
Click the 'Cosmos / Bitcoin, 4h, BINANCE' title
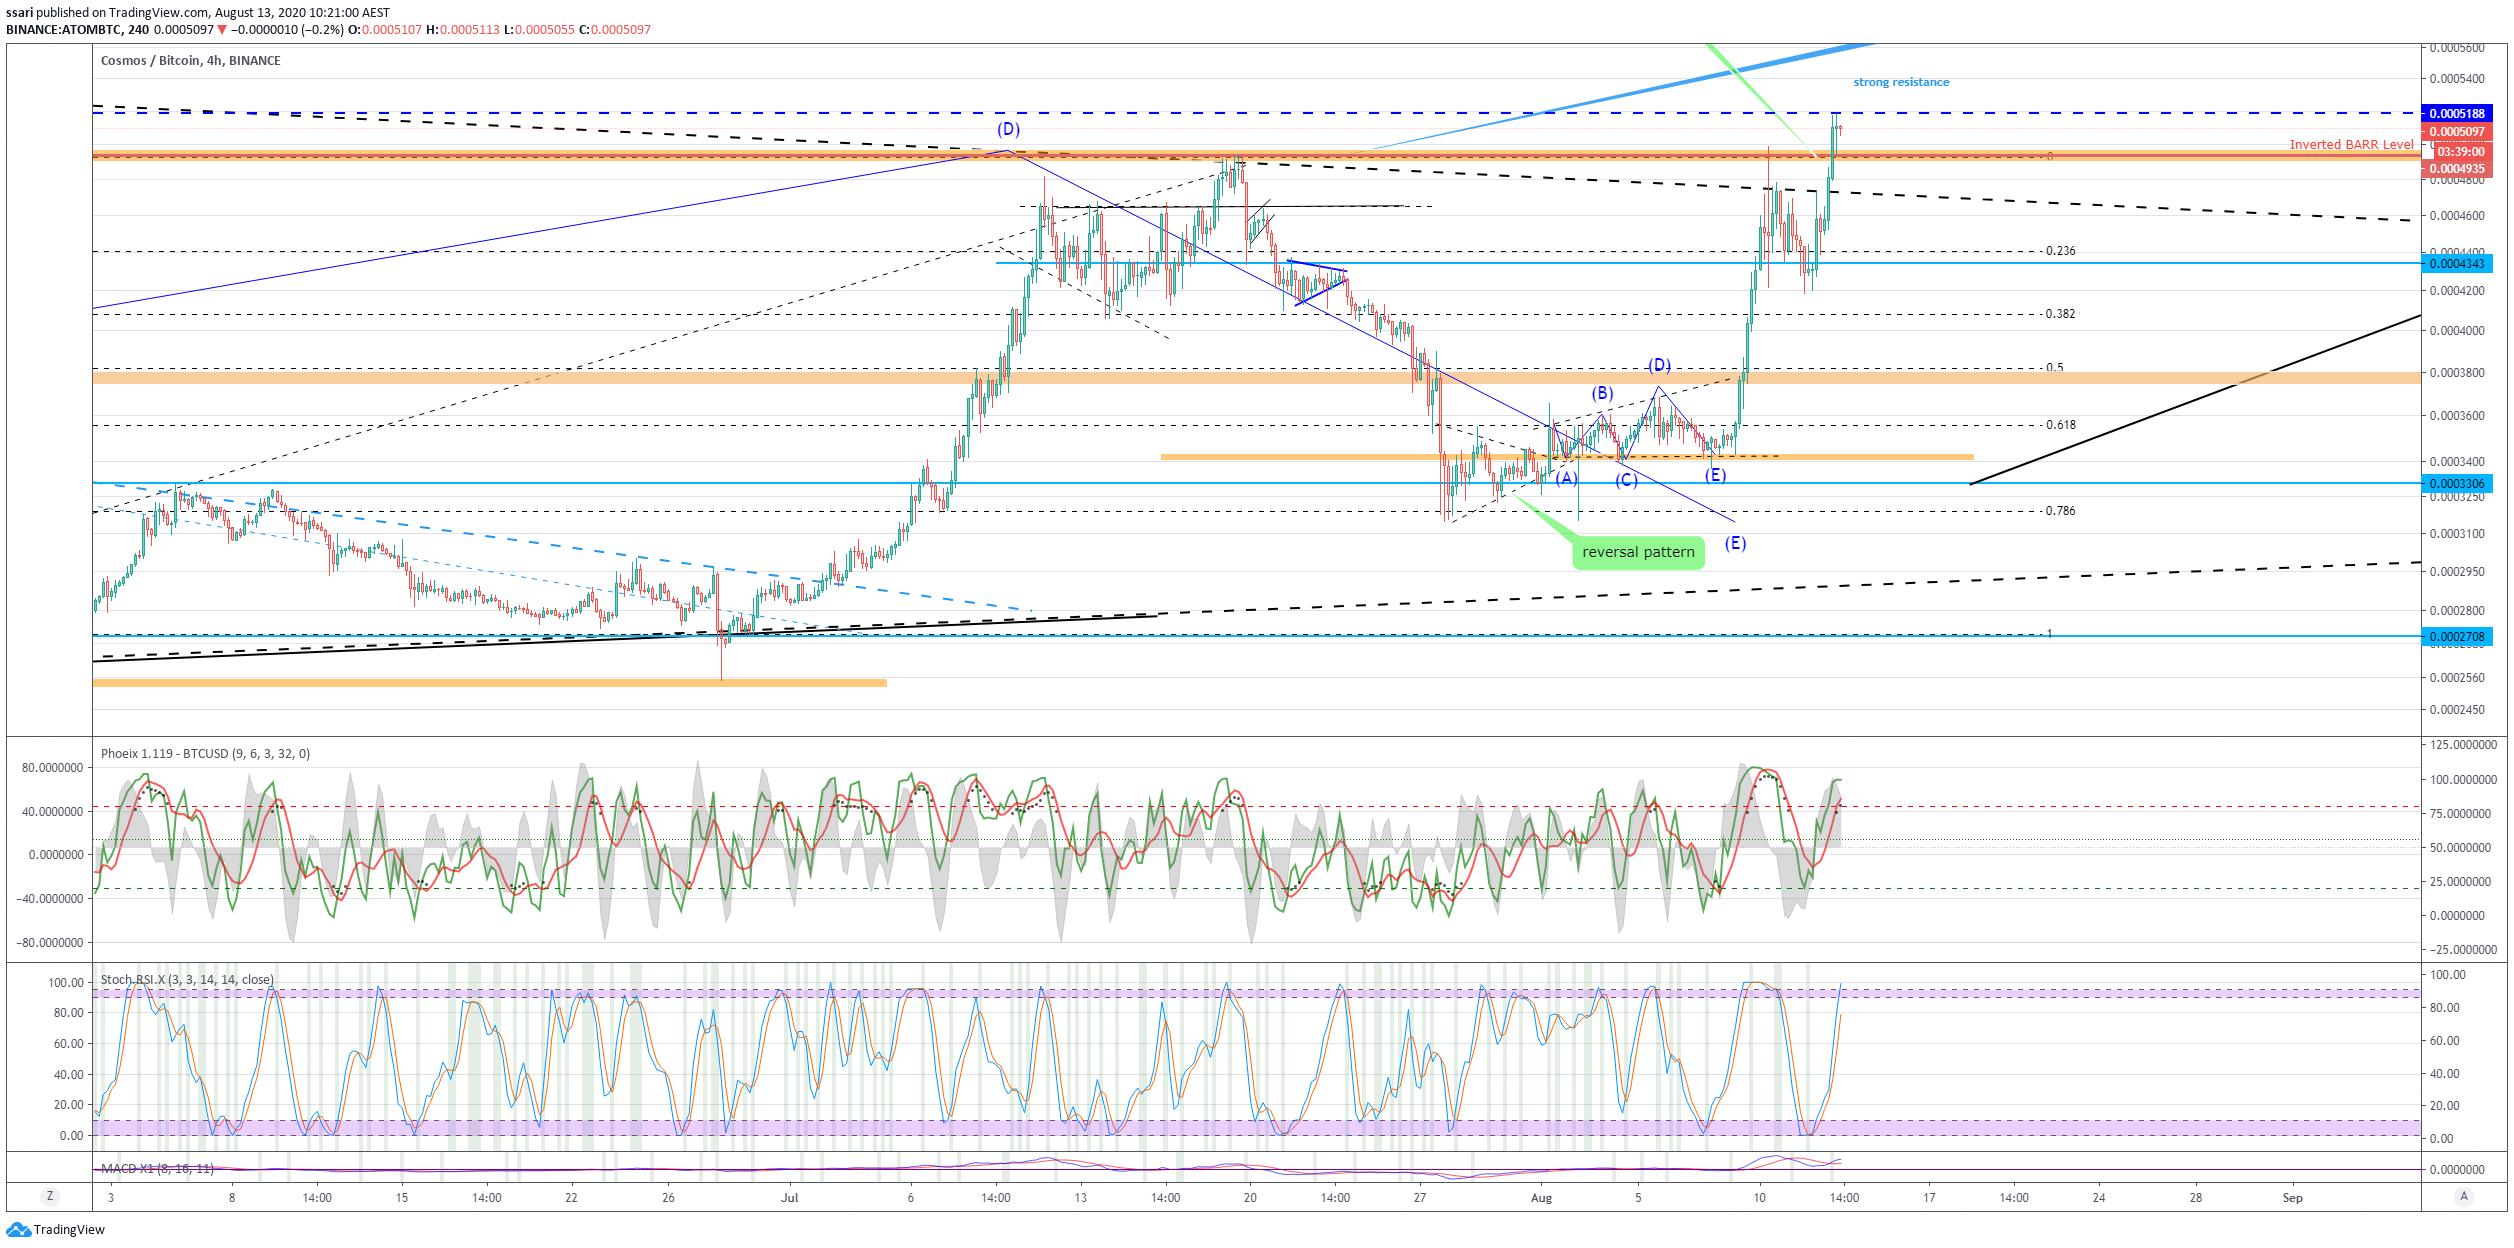point(190,61)
